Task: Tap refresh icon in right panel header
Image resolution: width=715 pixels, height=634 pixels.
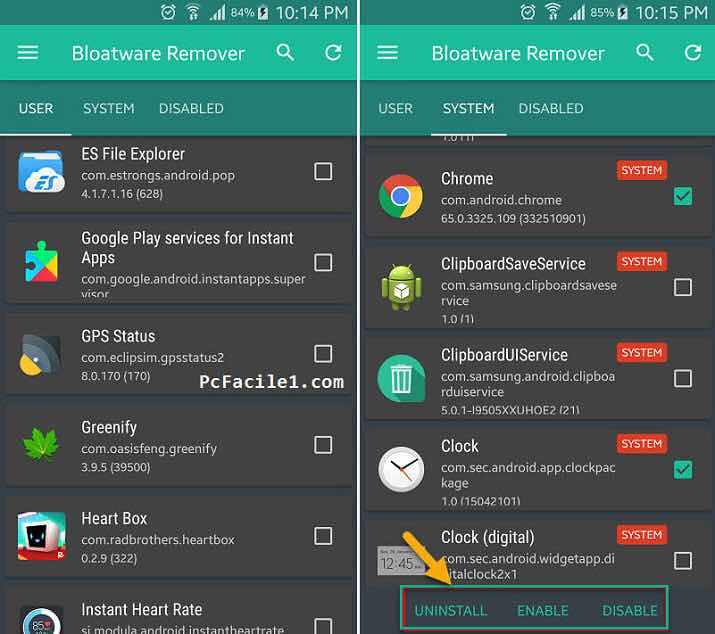Action: coord(693,53)
